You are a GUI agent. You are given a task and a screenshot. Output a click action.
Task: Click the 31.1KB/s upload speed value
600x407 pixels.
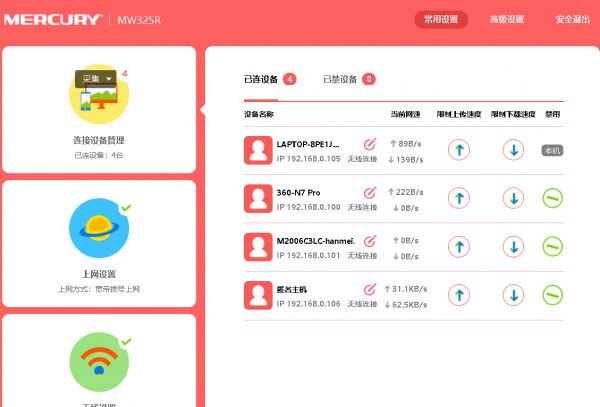[409, 289]
